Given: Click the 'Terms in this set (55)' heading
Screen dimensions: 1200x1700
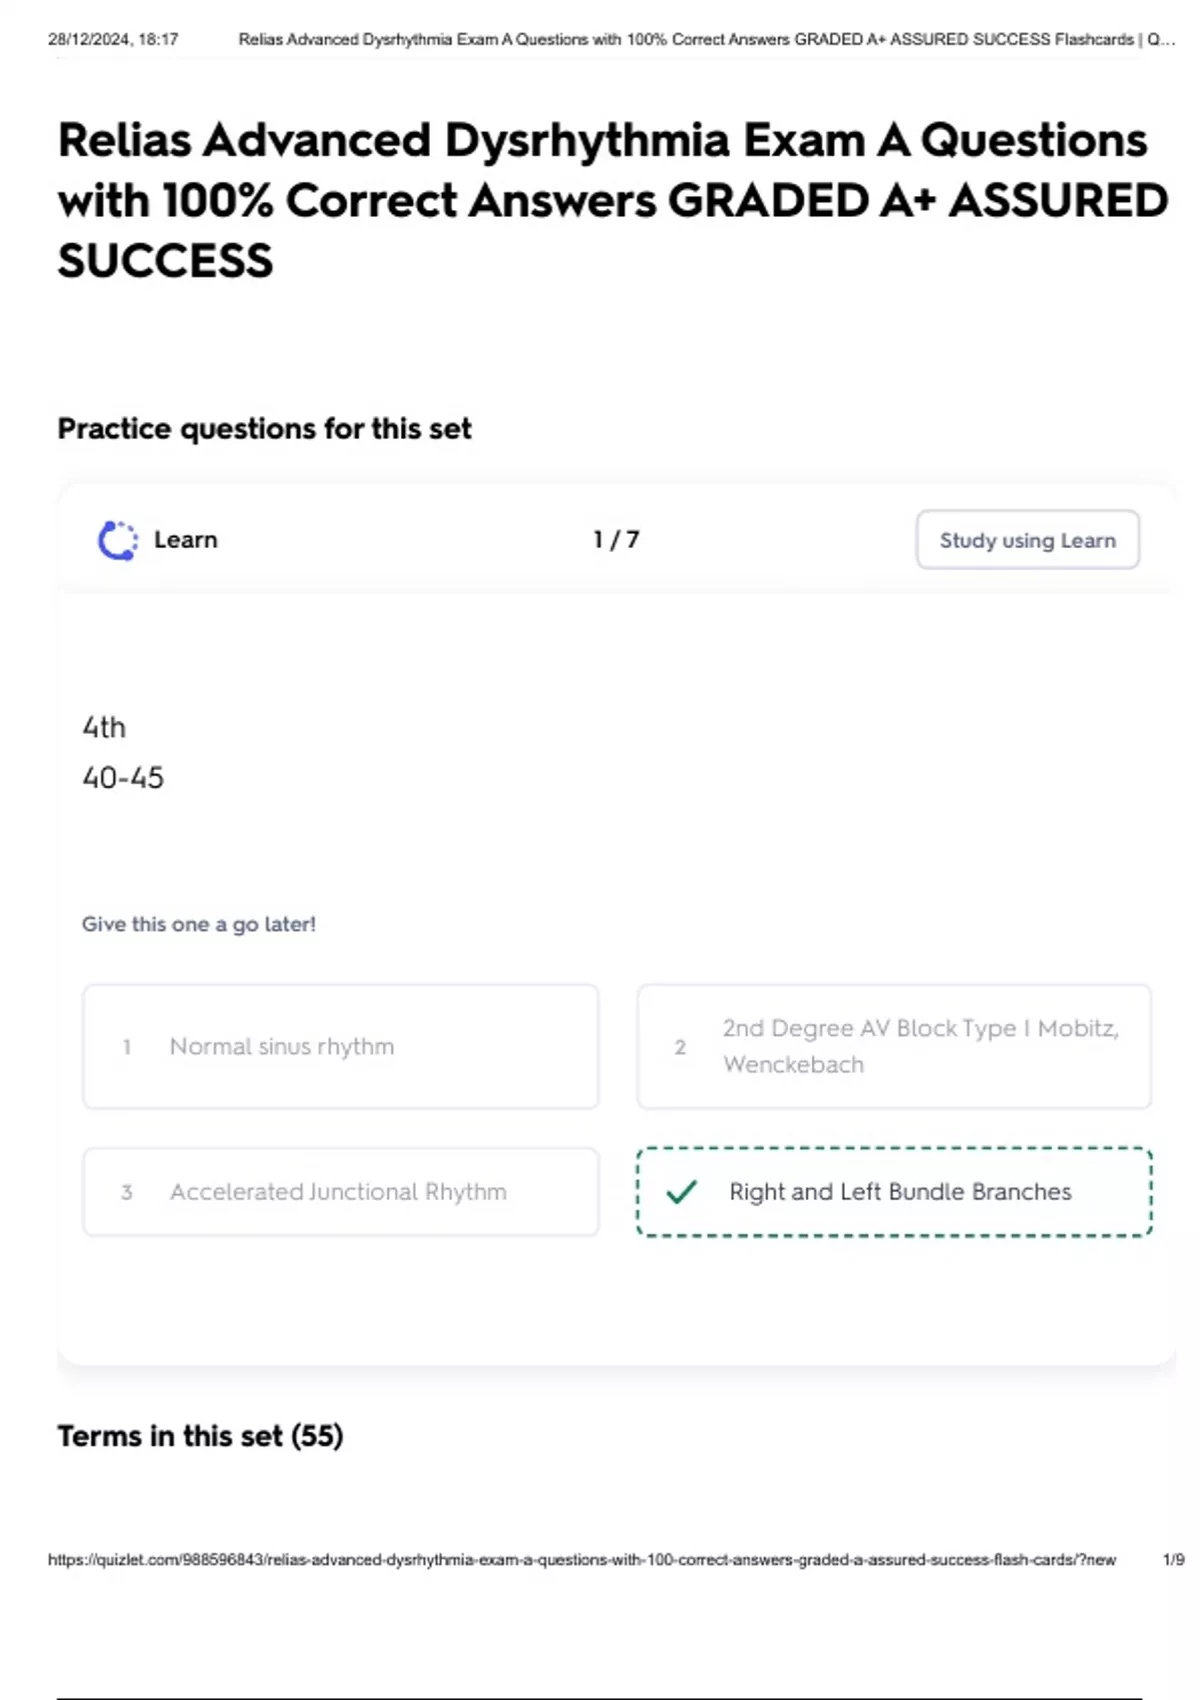Looking at the screenshot, I should tap(199, 1435).
